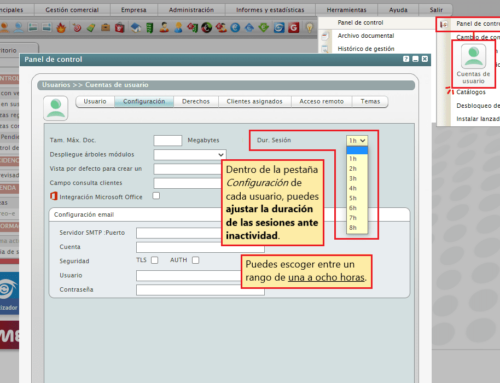The width and height of the screenshot is (500, 383).
Task: Open the Despliegue árboles módulos dropdown
Action: 190,155
